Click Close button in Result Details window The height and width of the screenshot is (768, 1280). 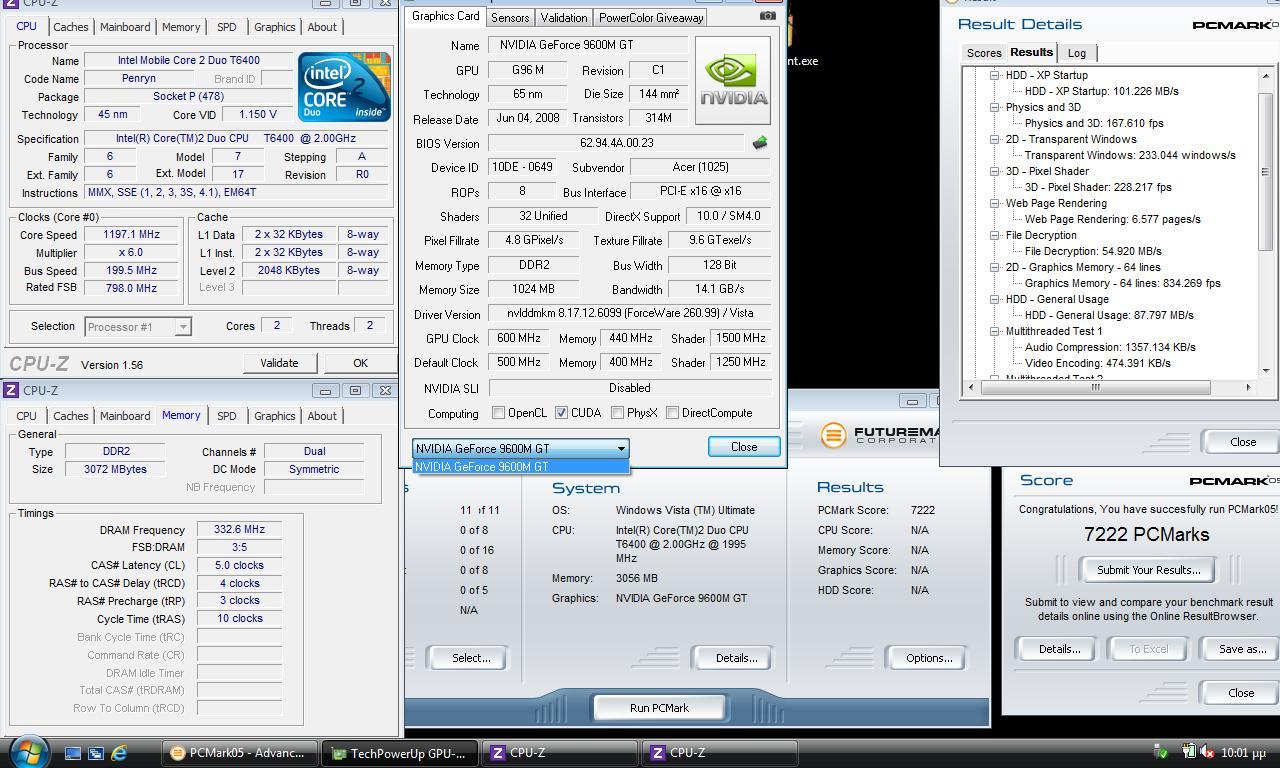(x=1243, y=442)
